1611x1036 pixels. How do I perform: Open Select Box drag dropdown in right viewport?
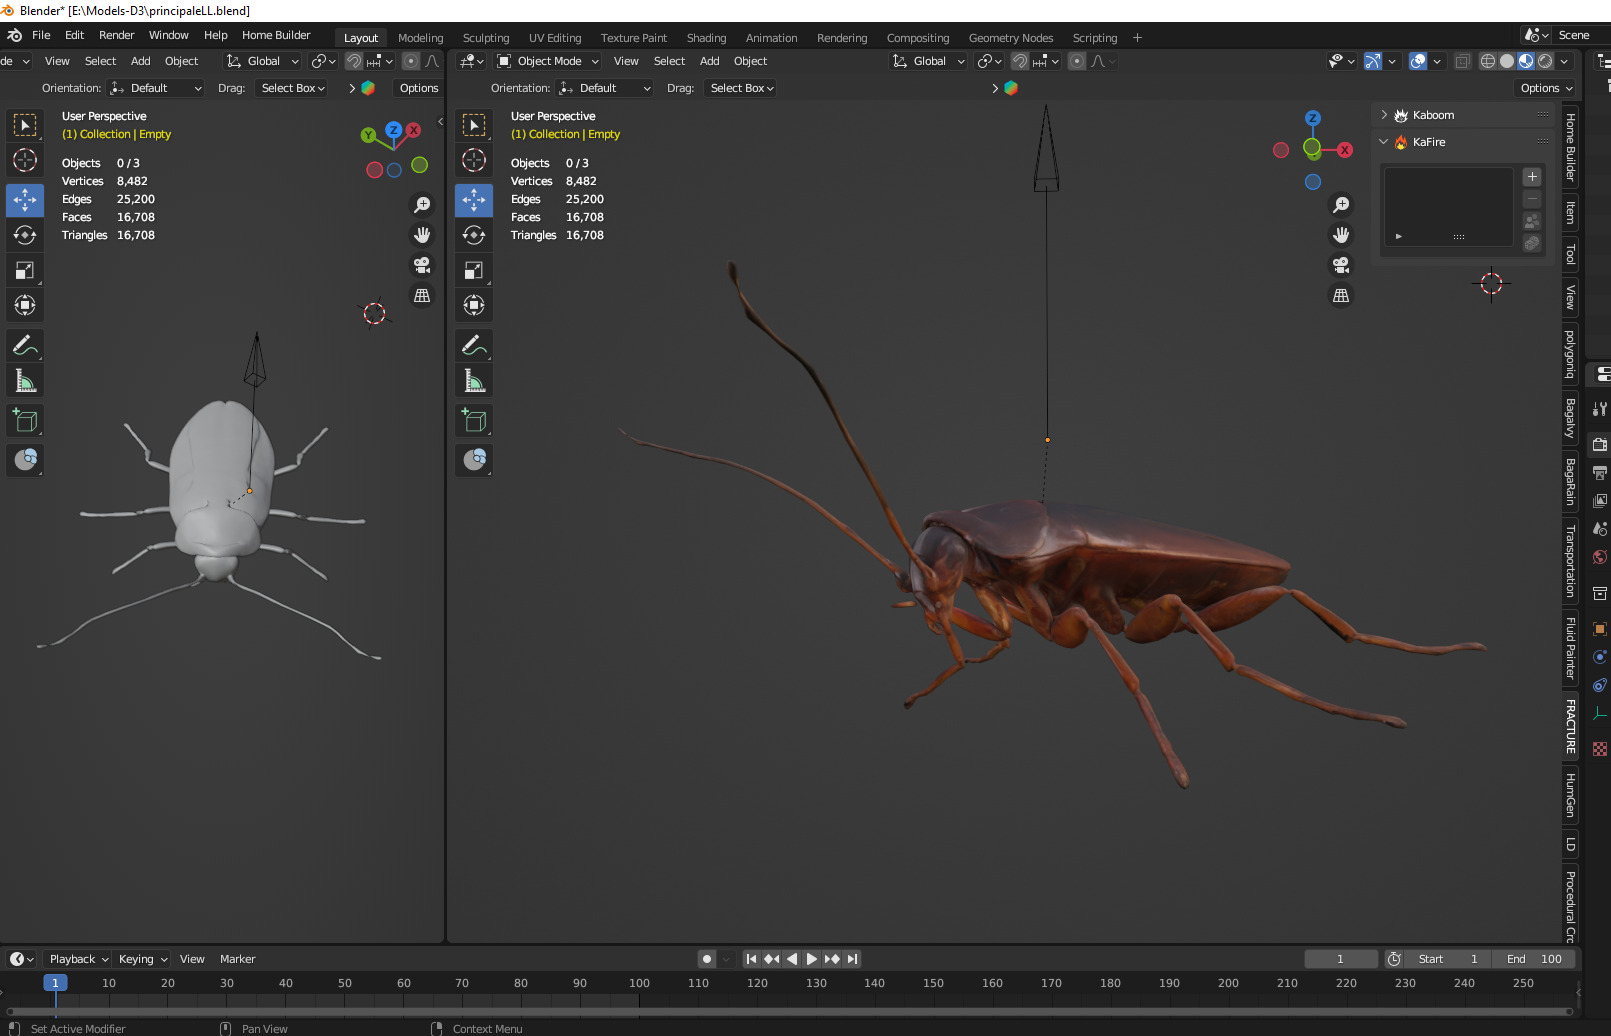[x=742, y=88]
